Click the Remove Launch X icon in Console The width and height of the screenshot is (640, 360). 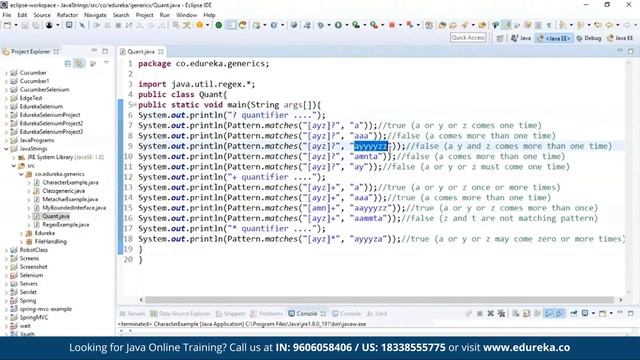(491, 313)
